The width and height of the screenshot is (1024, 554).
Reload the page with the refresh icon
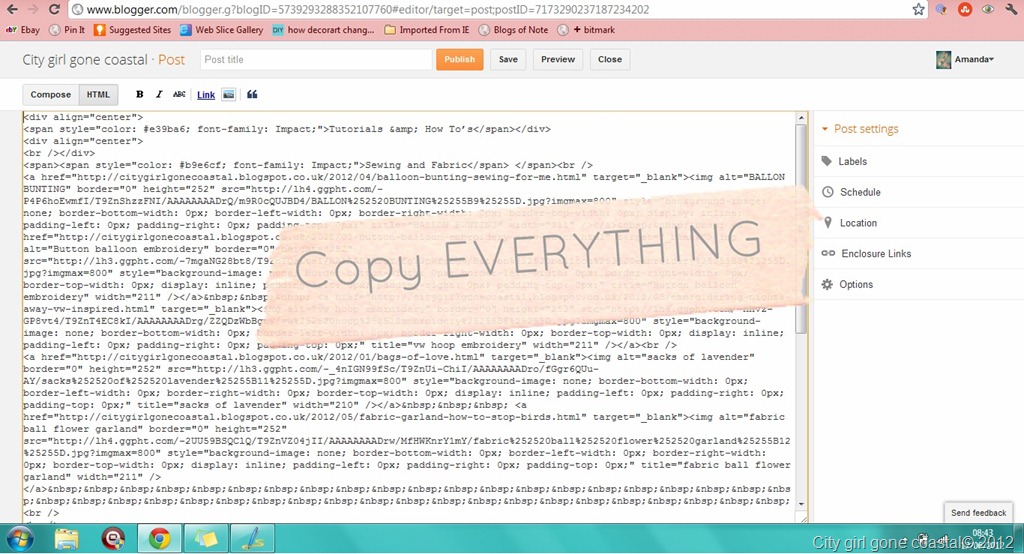55,9
